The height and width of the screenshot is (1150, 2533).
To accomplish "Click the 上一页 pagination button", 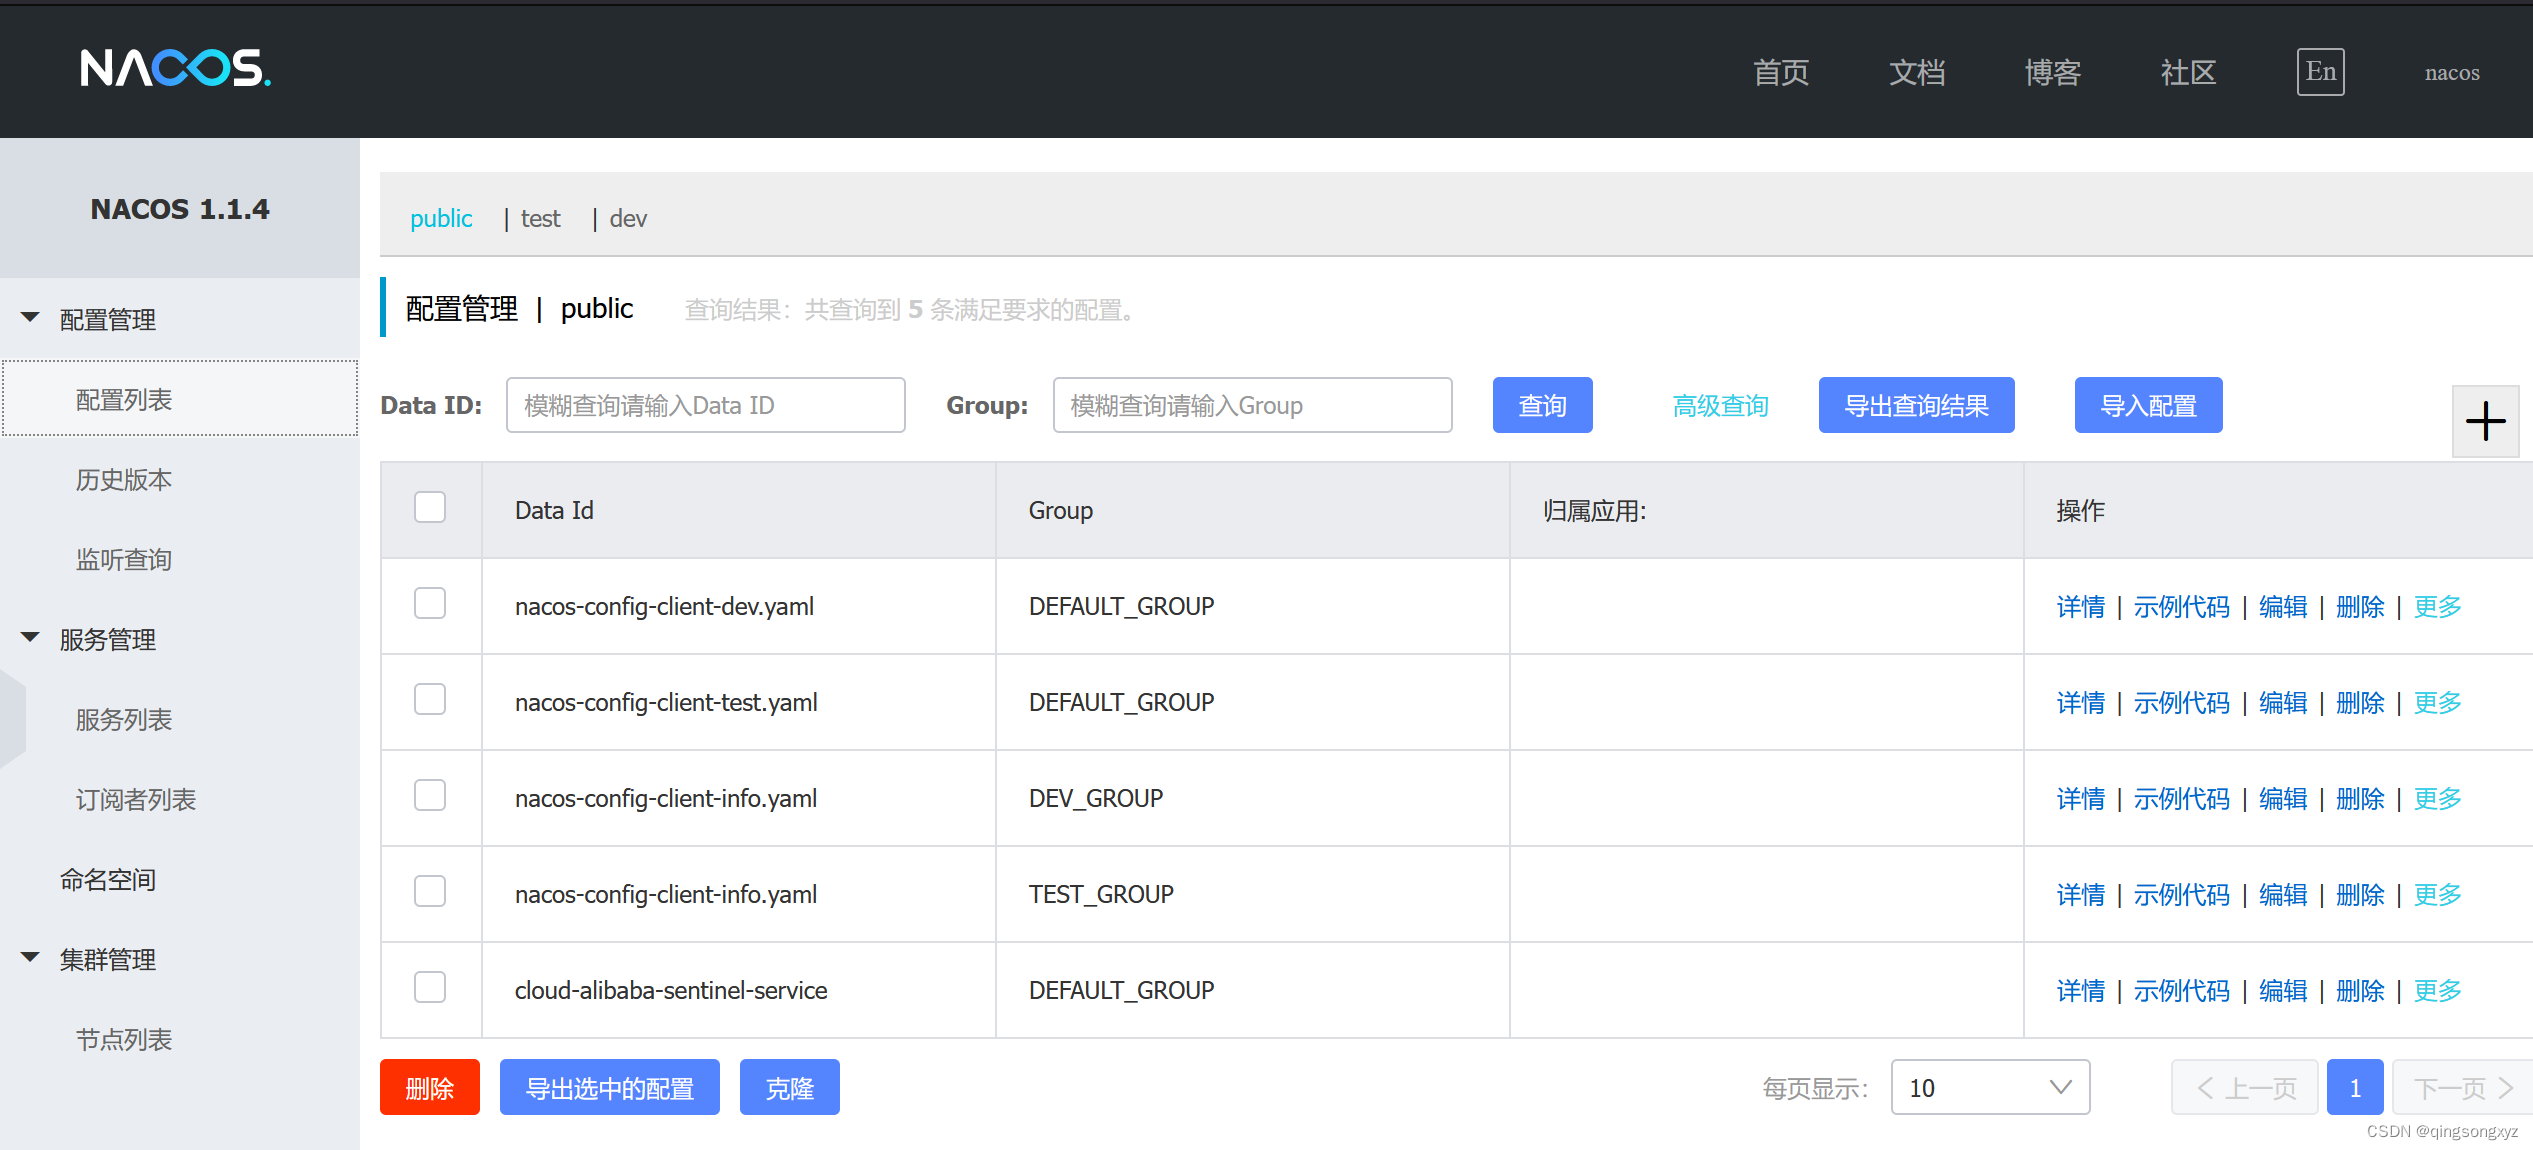I will coord(2245,1087).
